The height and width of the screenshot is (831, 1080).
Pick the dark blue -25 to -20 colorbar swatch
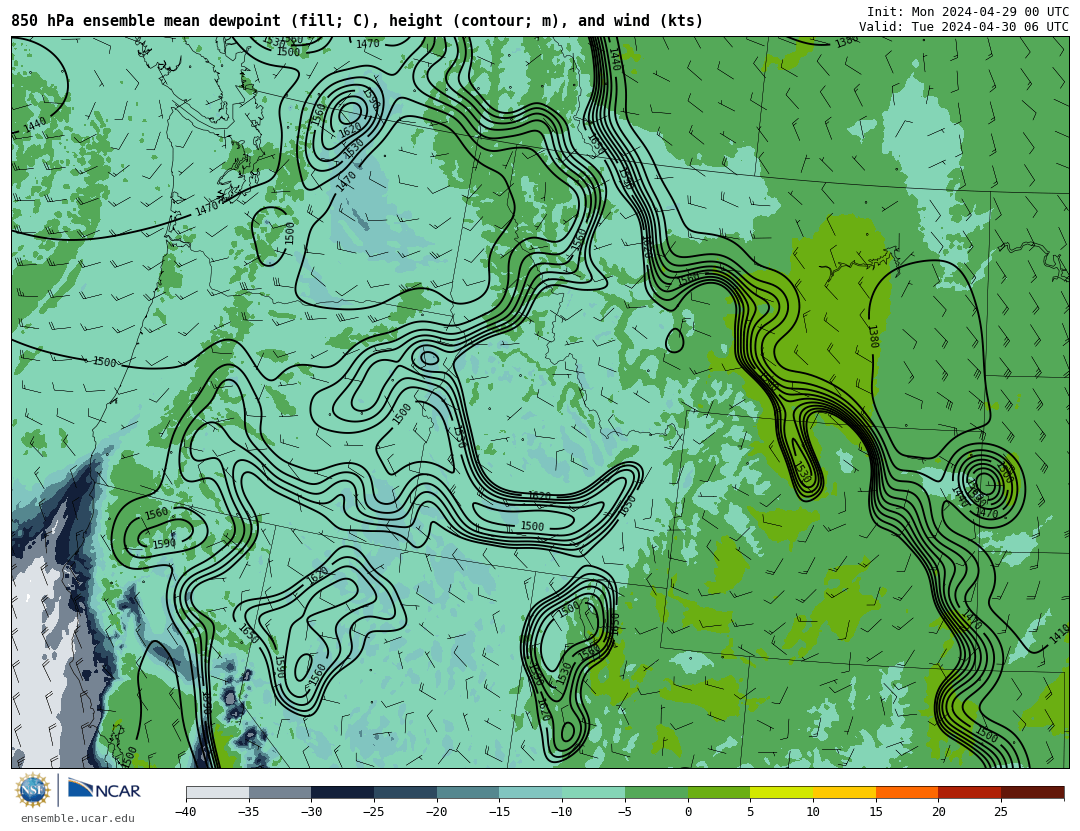point(405,792)
